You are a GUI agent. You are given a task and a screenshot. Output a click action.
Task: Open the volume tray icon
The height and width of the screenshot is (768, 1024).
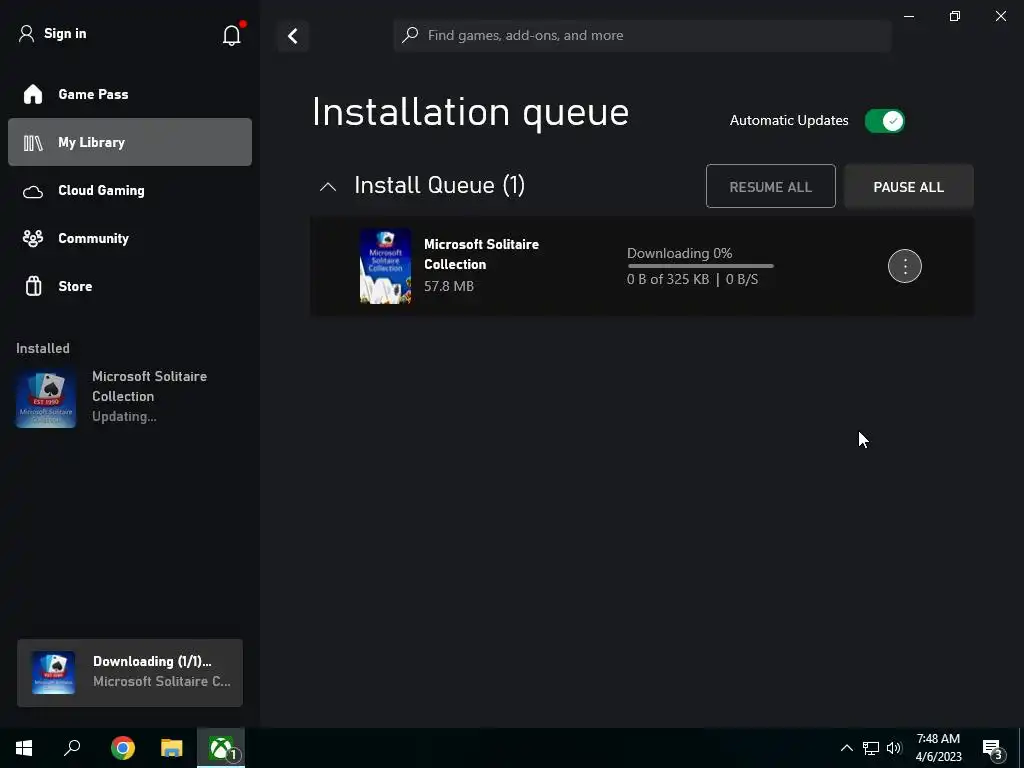coord(894,748)
